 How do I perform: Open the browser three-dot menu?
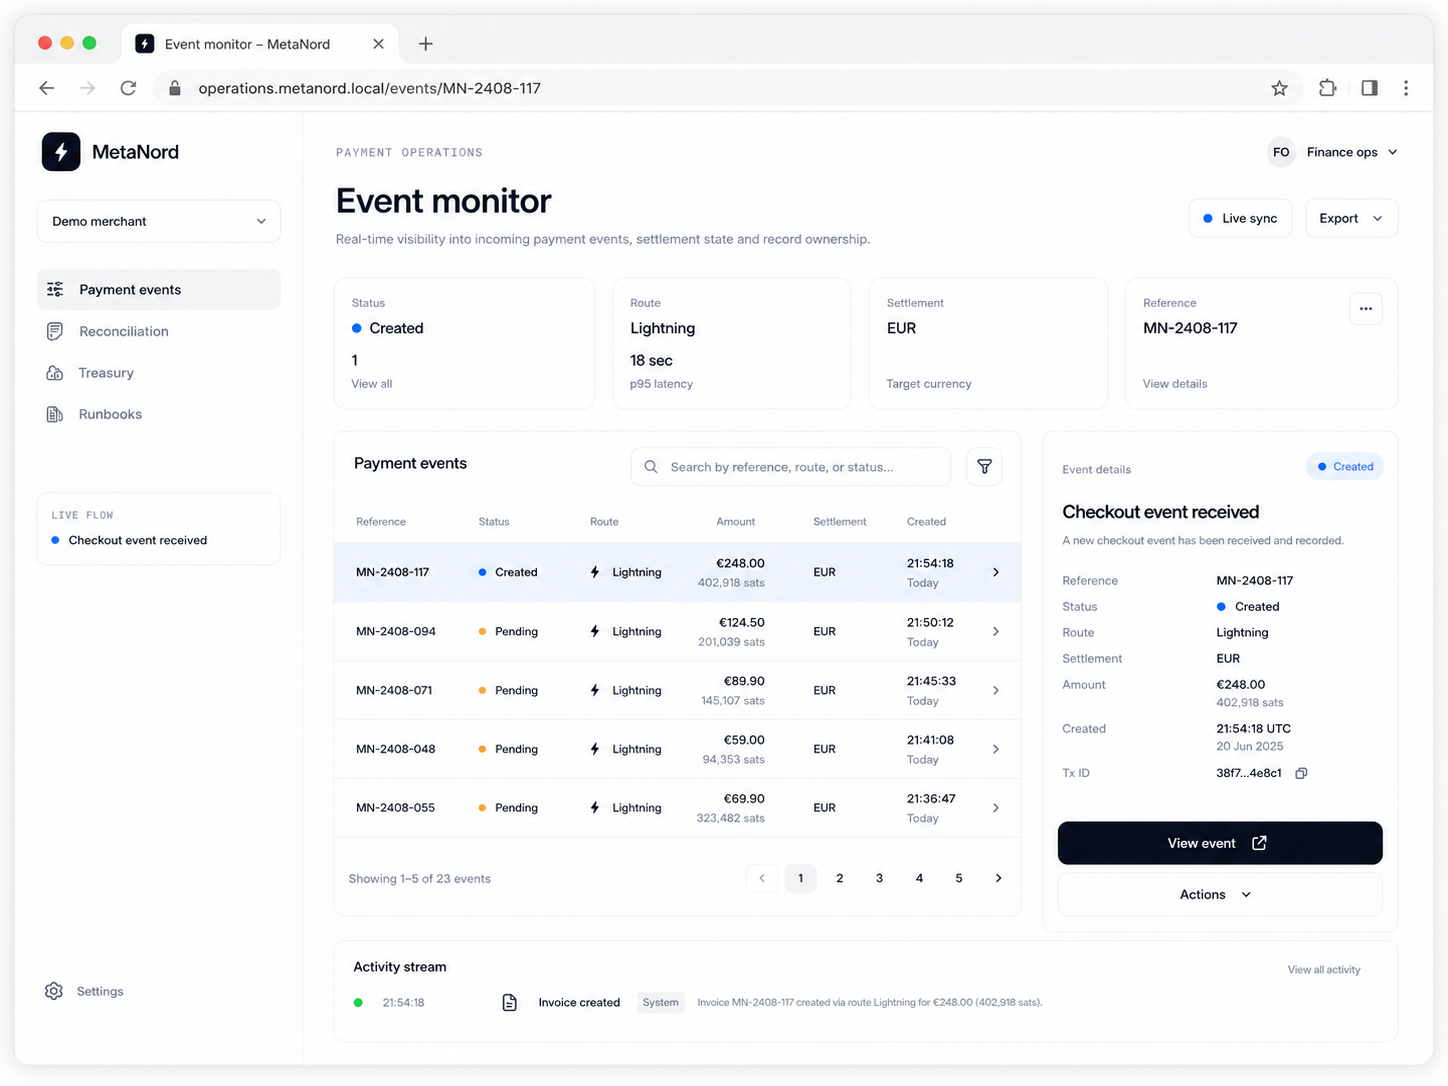pos(1406,88)
